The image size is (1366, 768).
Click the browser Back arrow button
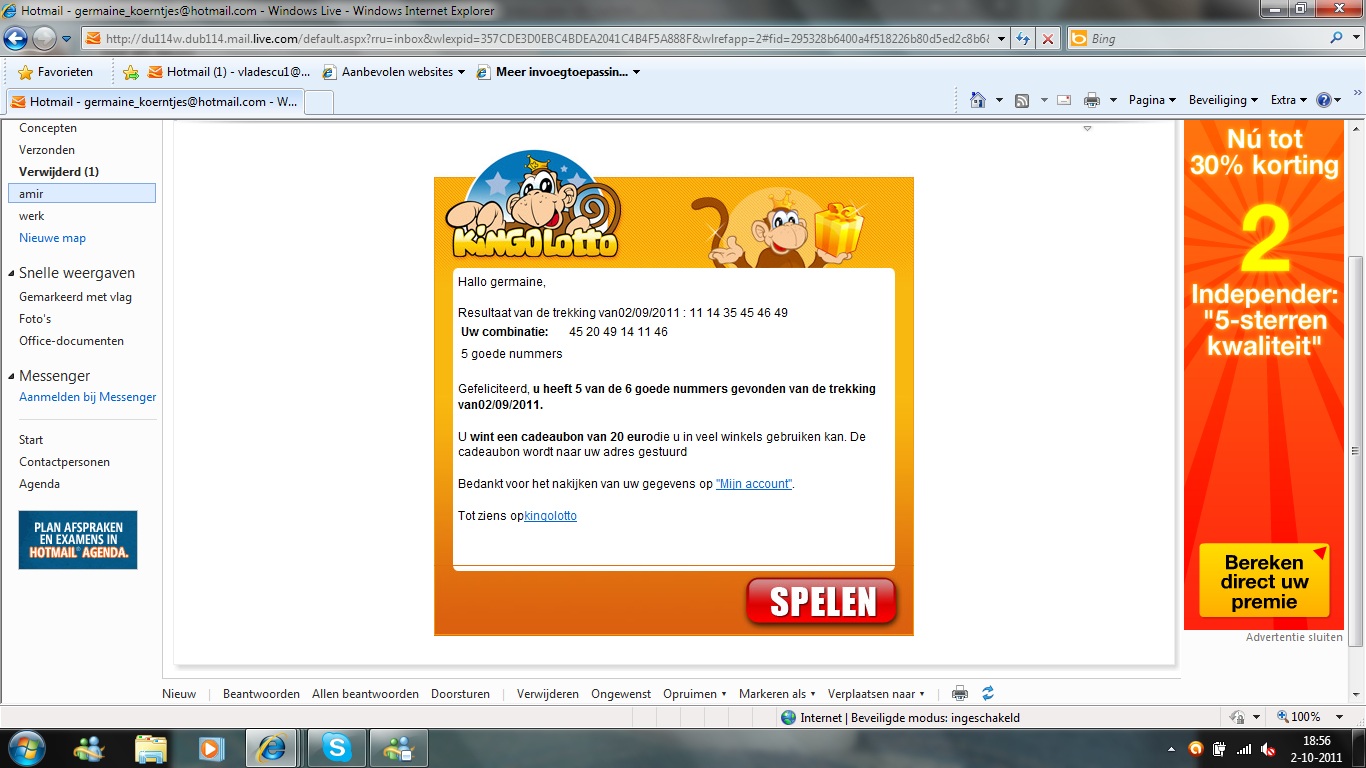(x=16, y=39)
